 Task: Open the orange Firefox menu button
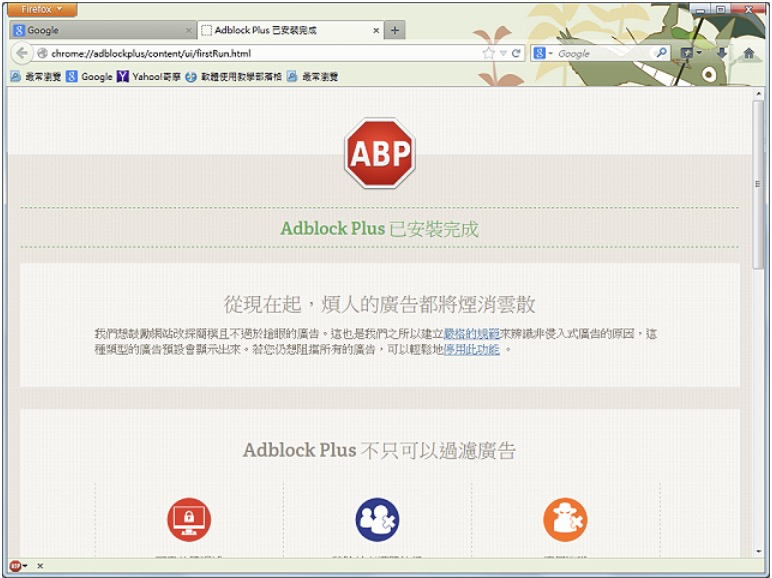click(x=42, y=9)
